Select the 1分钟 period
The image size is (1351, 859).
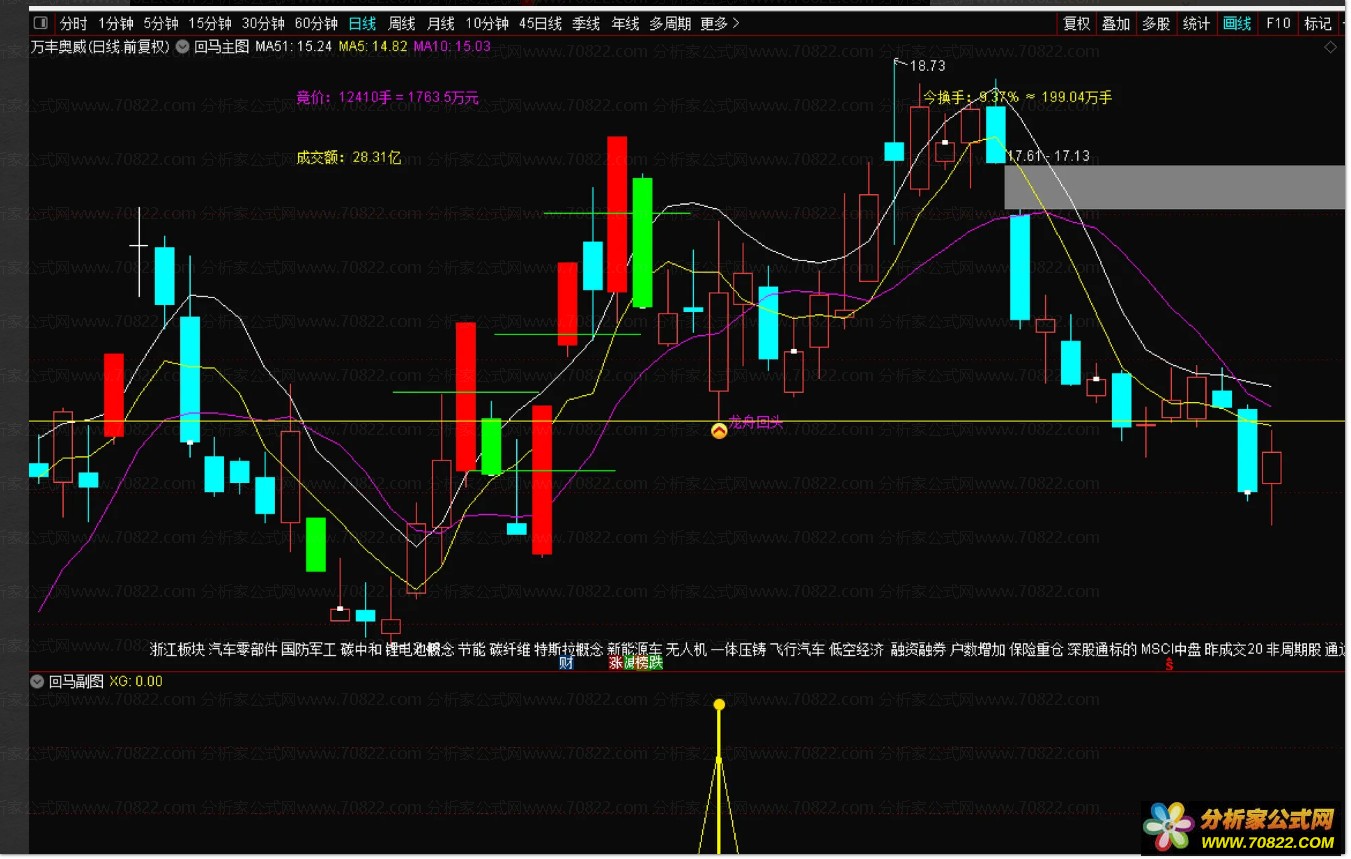click(116, 23)
